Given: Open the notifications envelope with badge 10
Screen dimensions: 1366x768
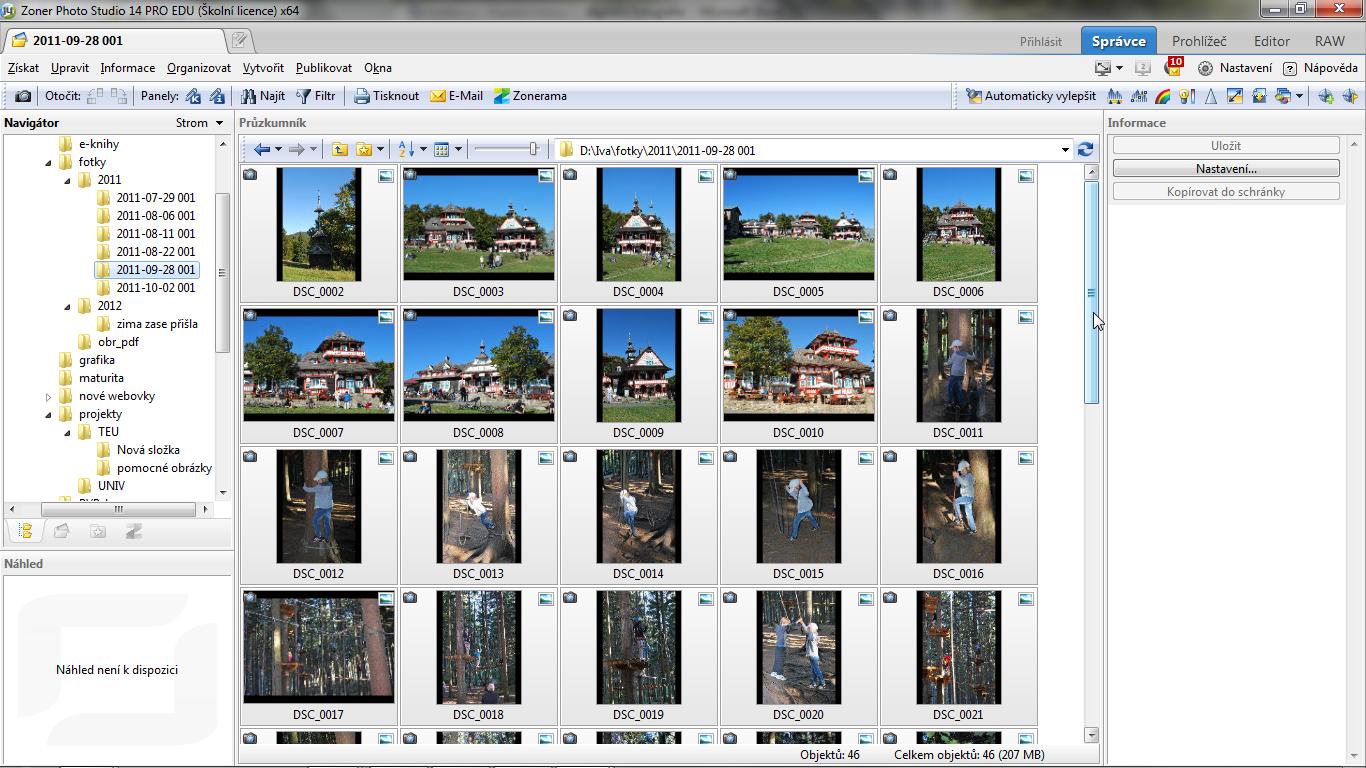Looking at the screenshot, I should pyautogui.click(x=1172, y=67).
